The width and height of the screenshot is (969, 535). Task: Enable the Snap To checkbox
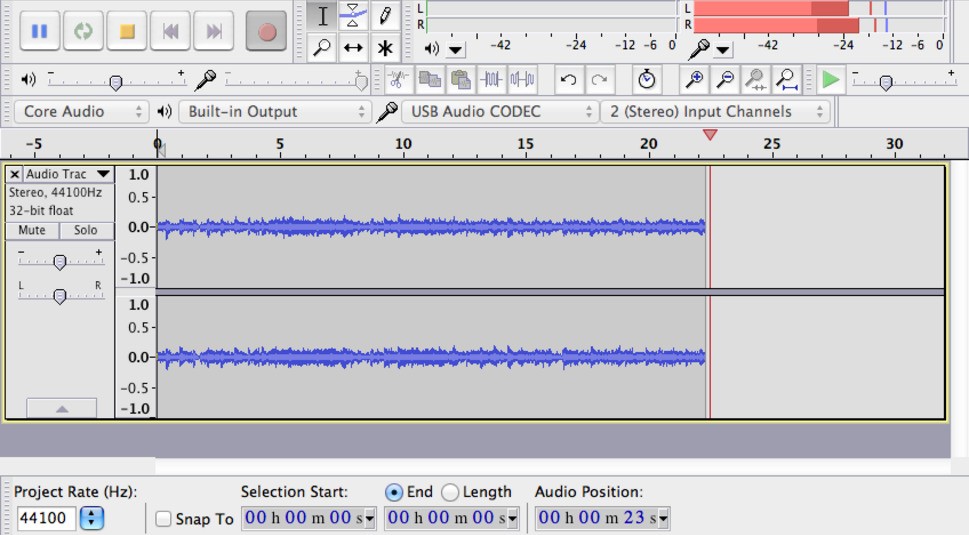point(163,519)
